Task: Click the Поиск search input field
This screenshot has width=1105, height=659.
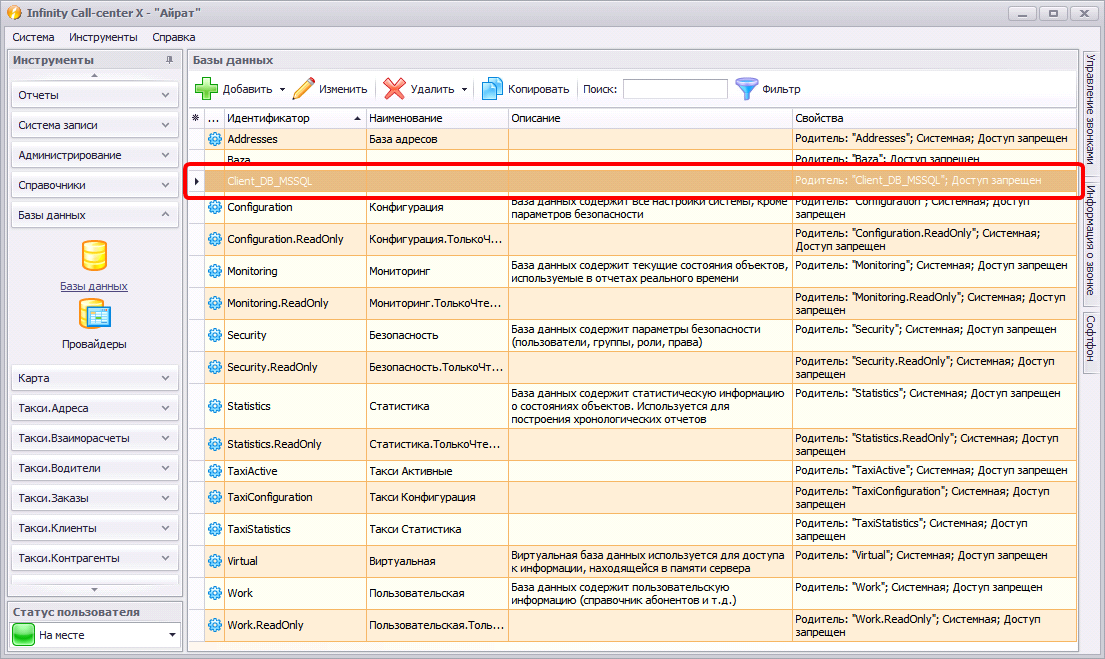Action: pyautogui.click(x=675, y=89)
